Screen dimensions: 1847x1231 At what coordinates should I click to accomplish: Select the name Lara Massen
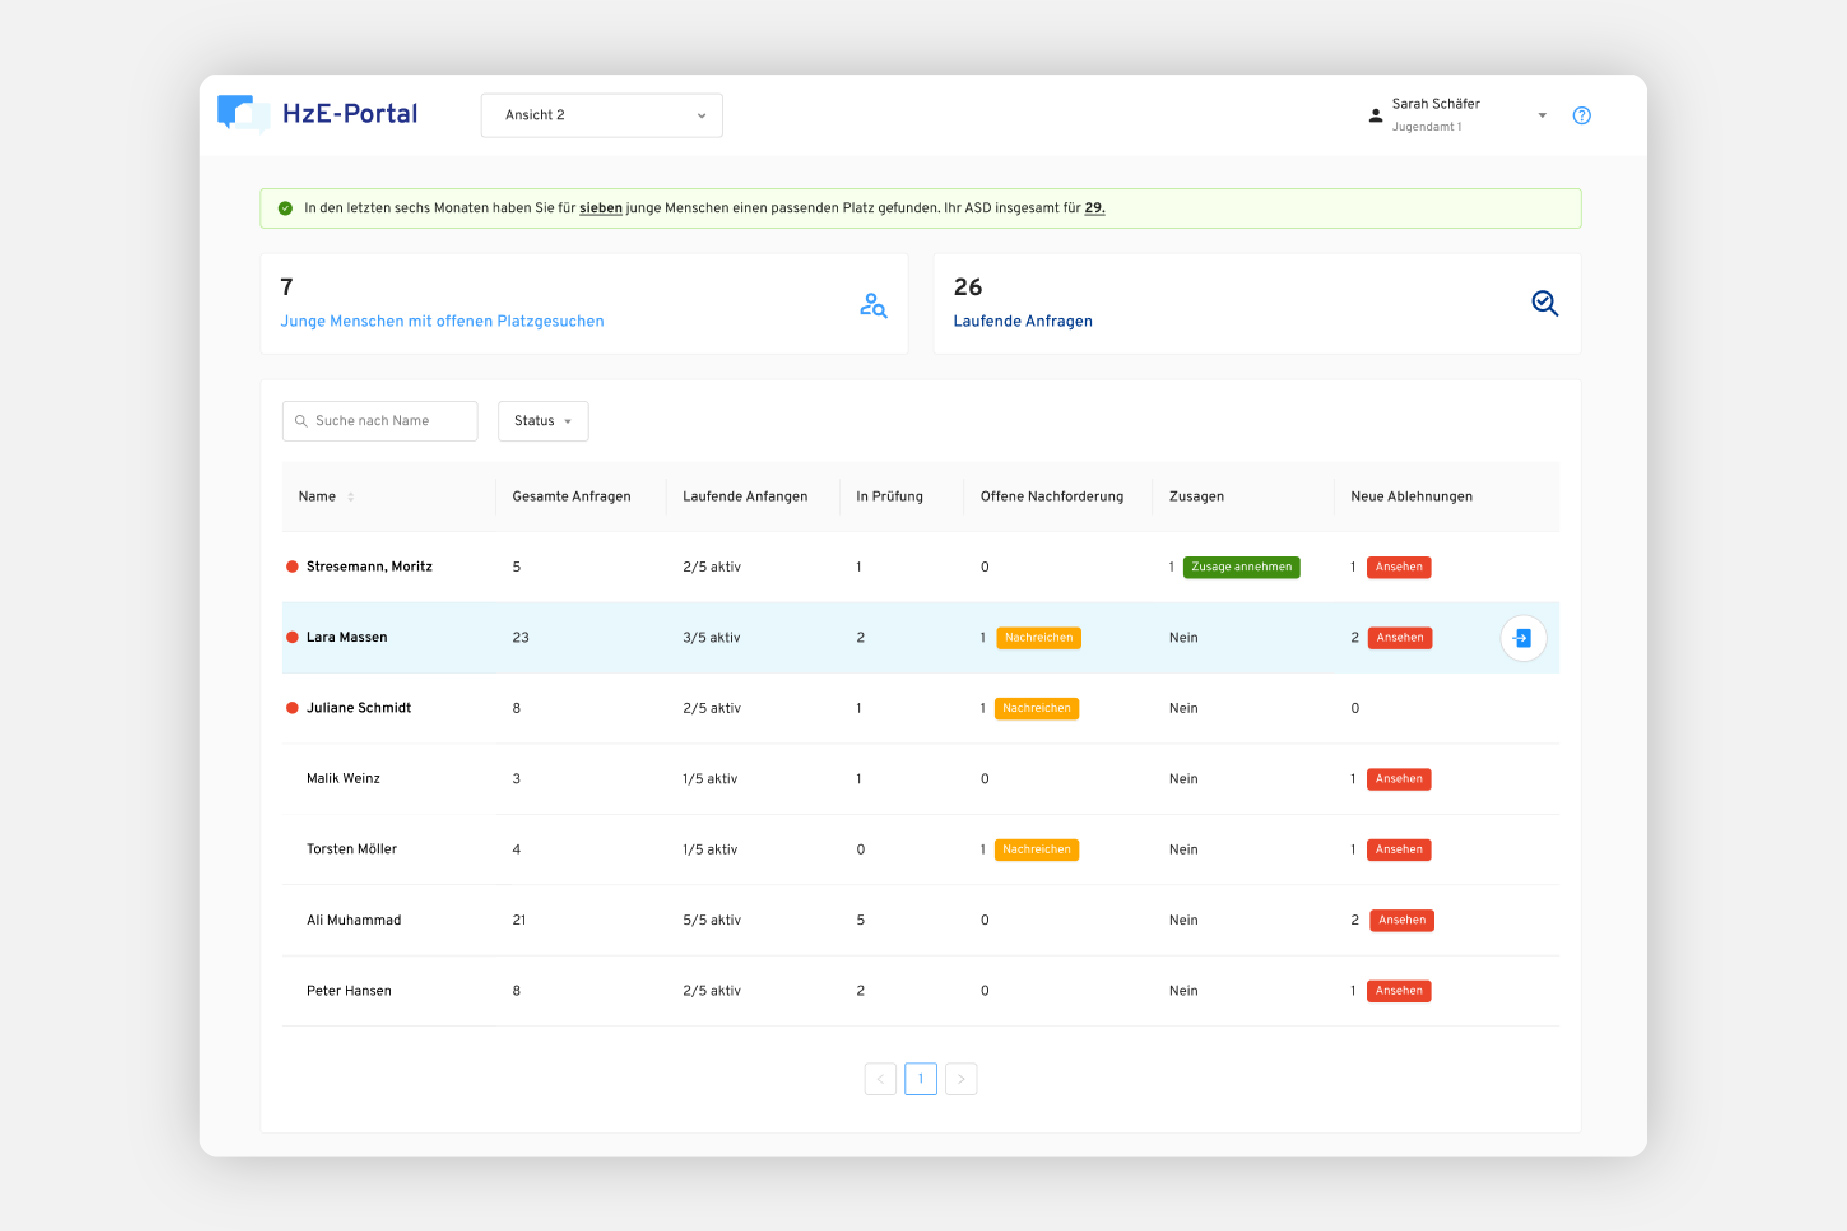(x=347, y=638)
